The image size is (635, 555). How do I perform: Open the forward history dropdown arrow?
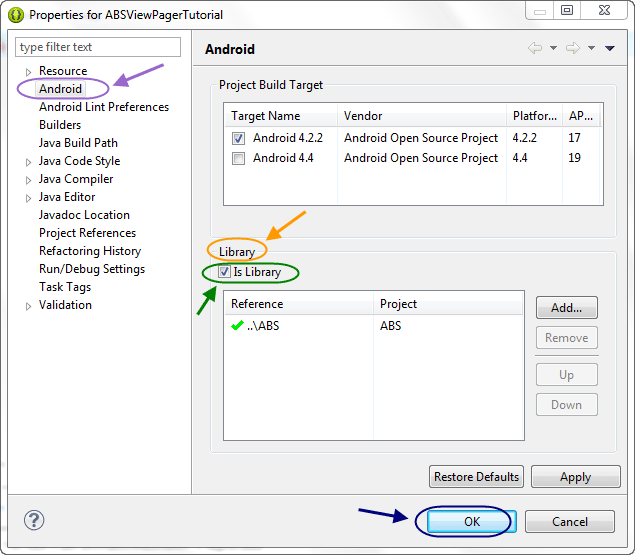pos(591,48)
